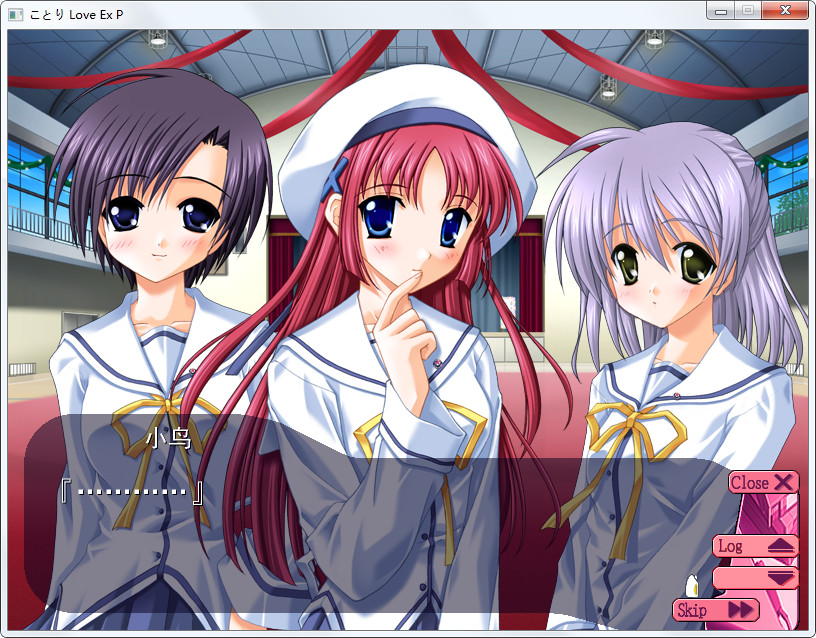
Task: Open backlog with the Log up arrow
Action: click(x=755, y=546)
